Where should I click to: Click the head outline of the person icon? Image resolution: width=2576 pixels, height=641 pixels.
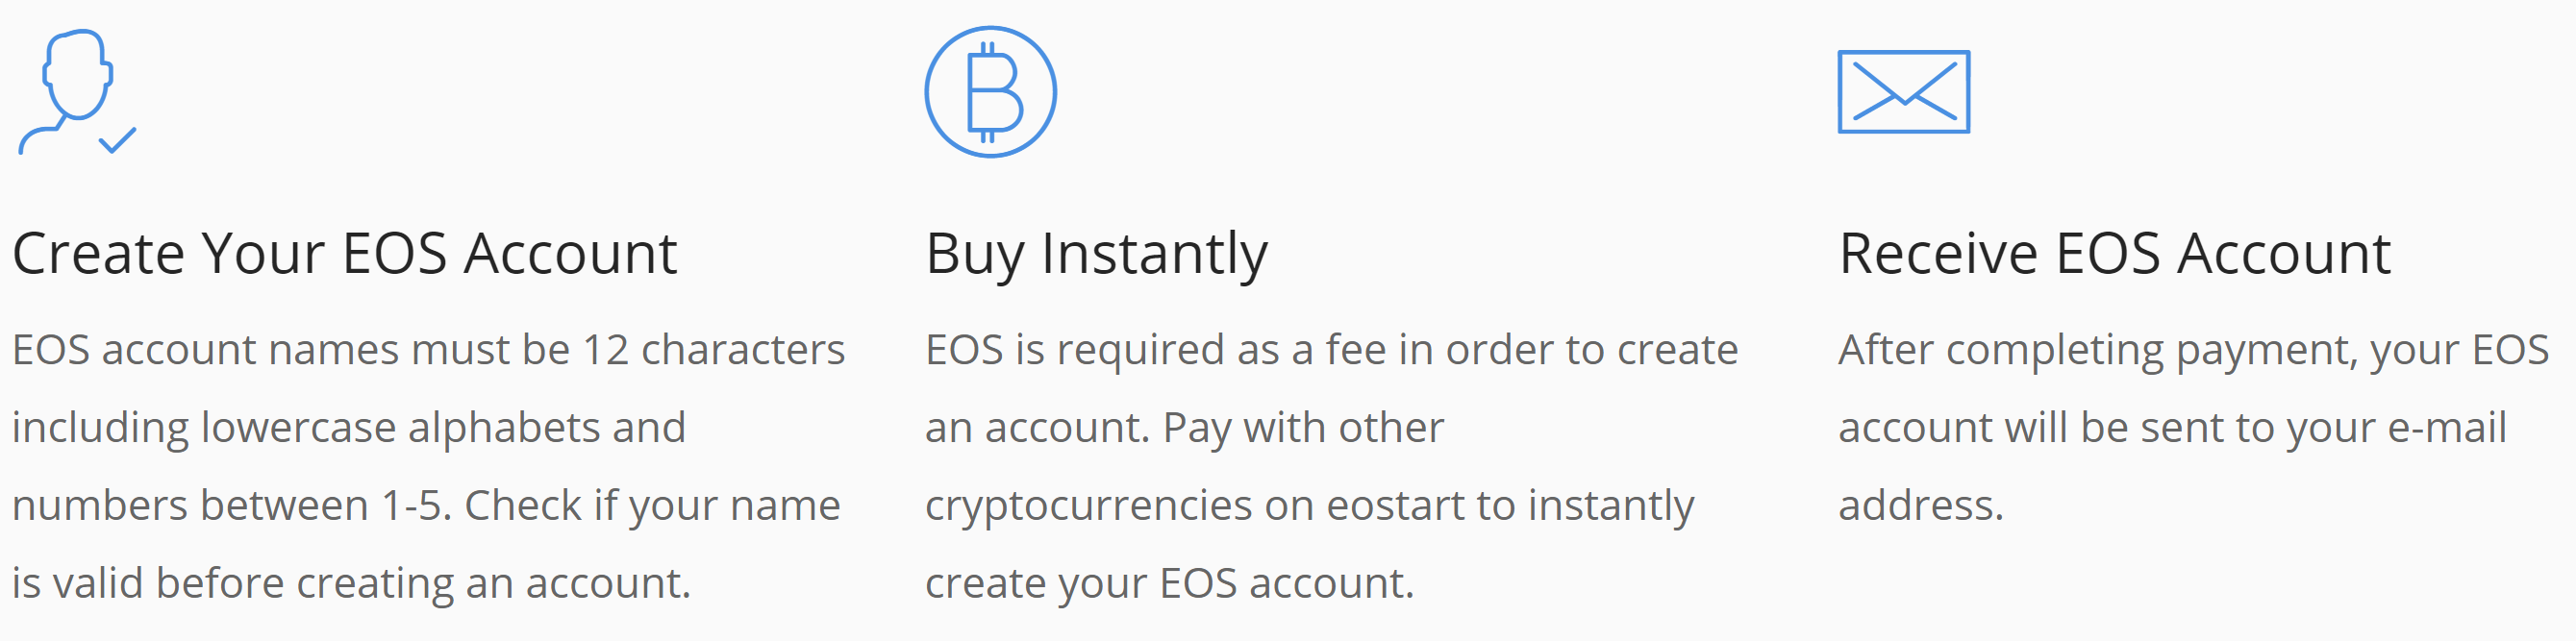[x=77, y=75]
